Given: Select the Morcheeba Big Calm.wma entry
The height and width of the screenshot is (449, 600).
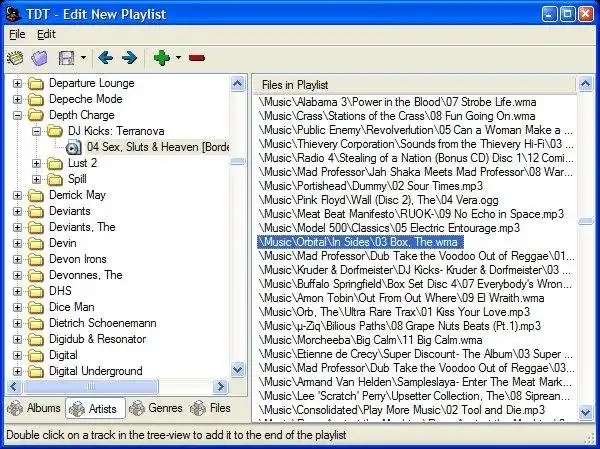Looking at the screenshot, I should pos(370,340).
